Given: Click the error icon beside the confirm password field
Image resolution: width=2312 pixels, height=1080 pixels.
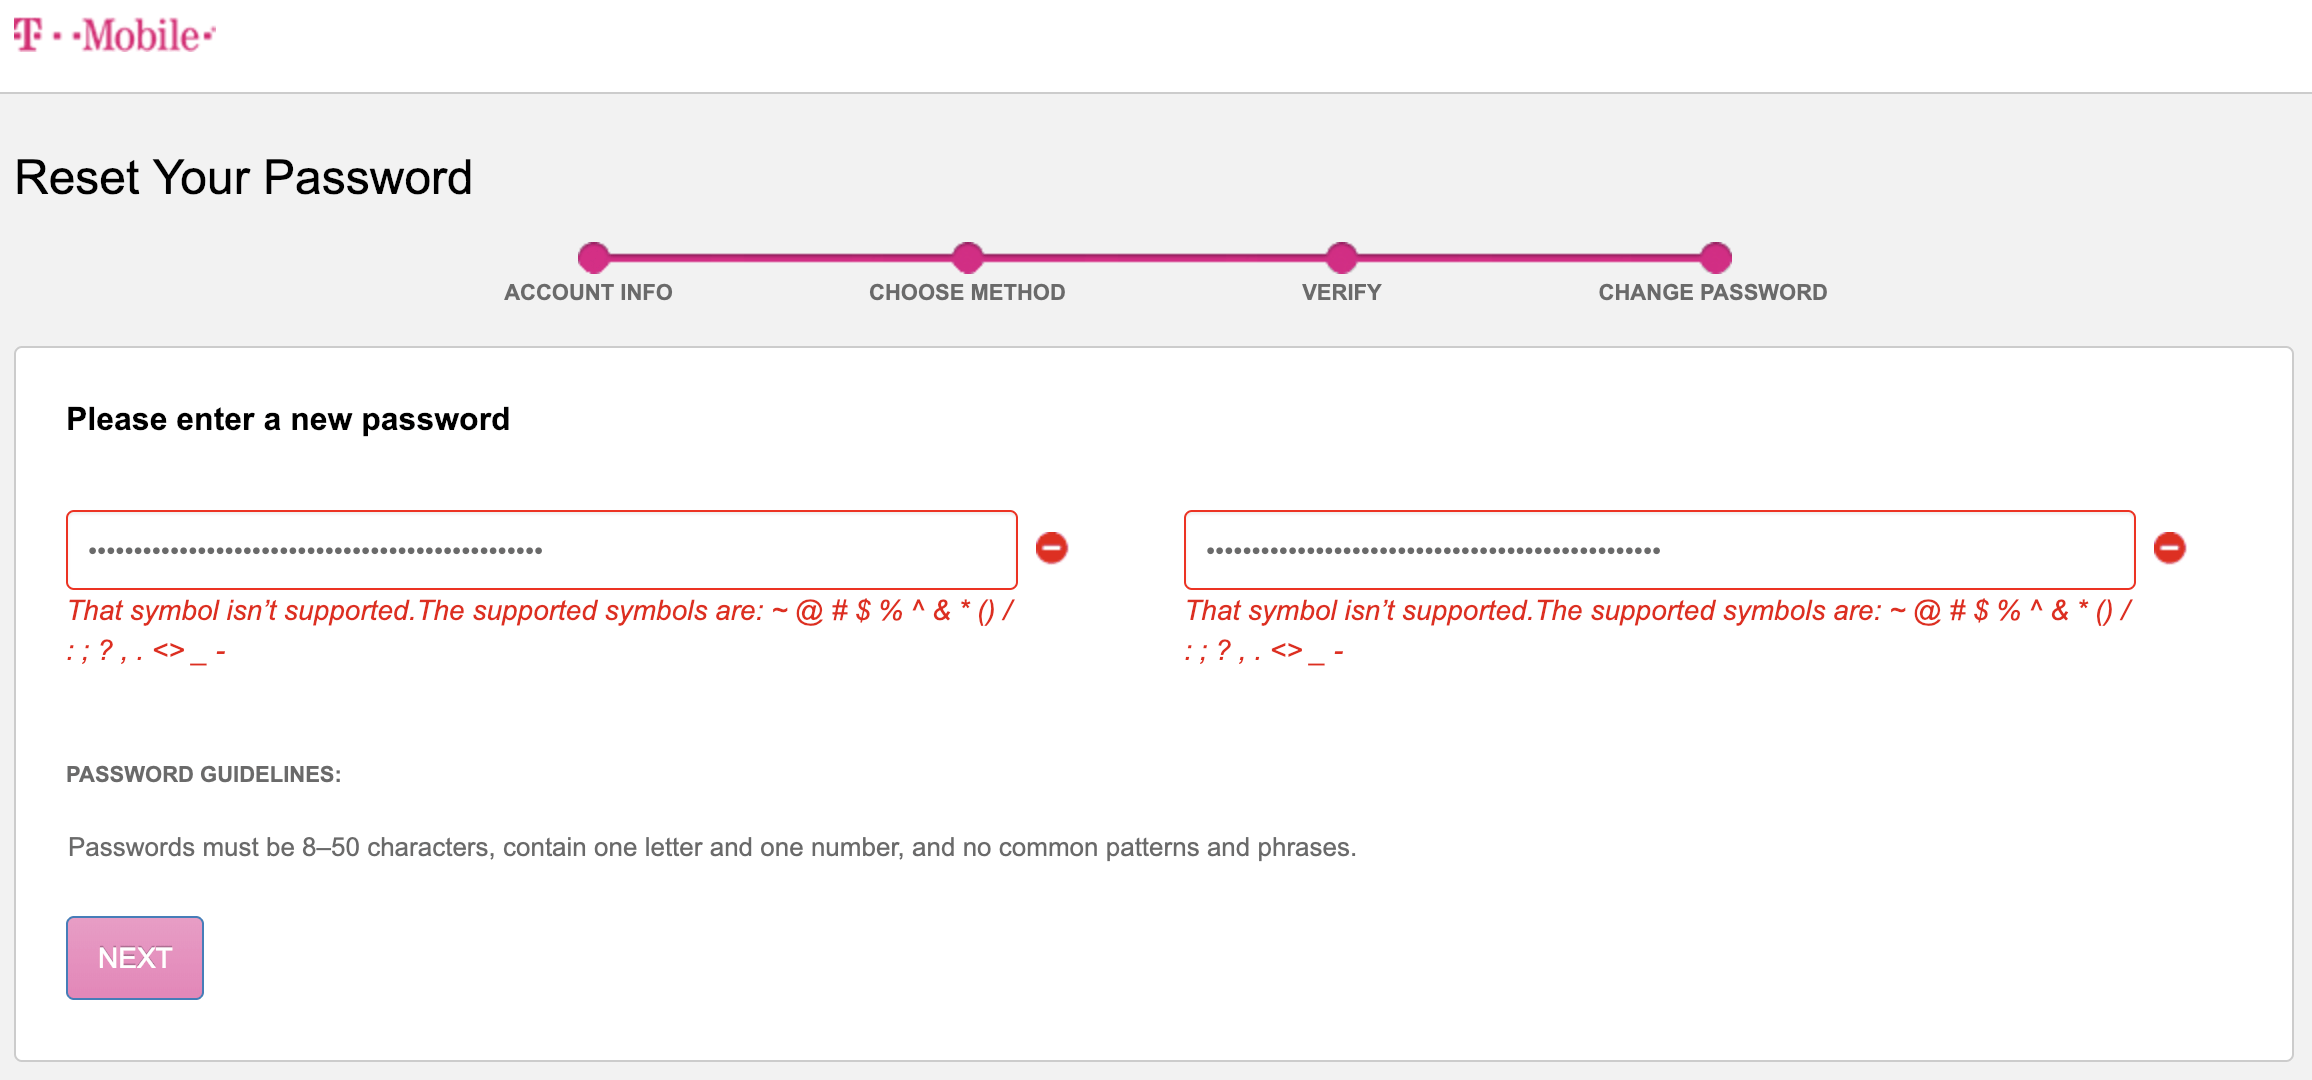Looking at the screenshot, I should click(x=2169, y=548).
